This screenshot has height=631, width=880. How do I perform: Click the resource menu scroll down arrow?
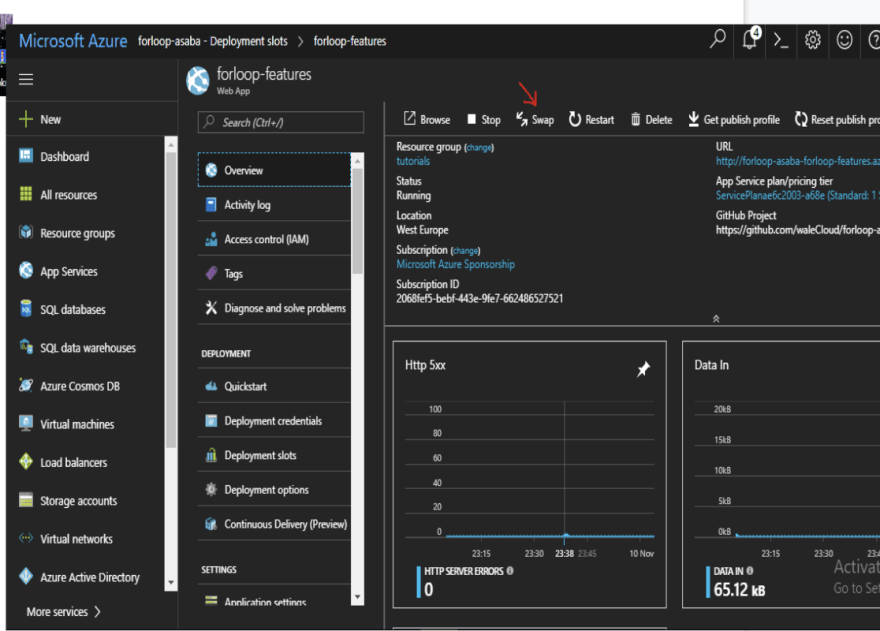pos(357,597)
